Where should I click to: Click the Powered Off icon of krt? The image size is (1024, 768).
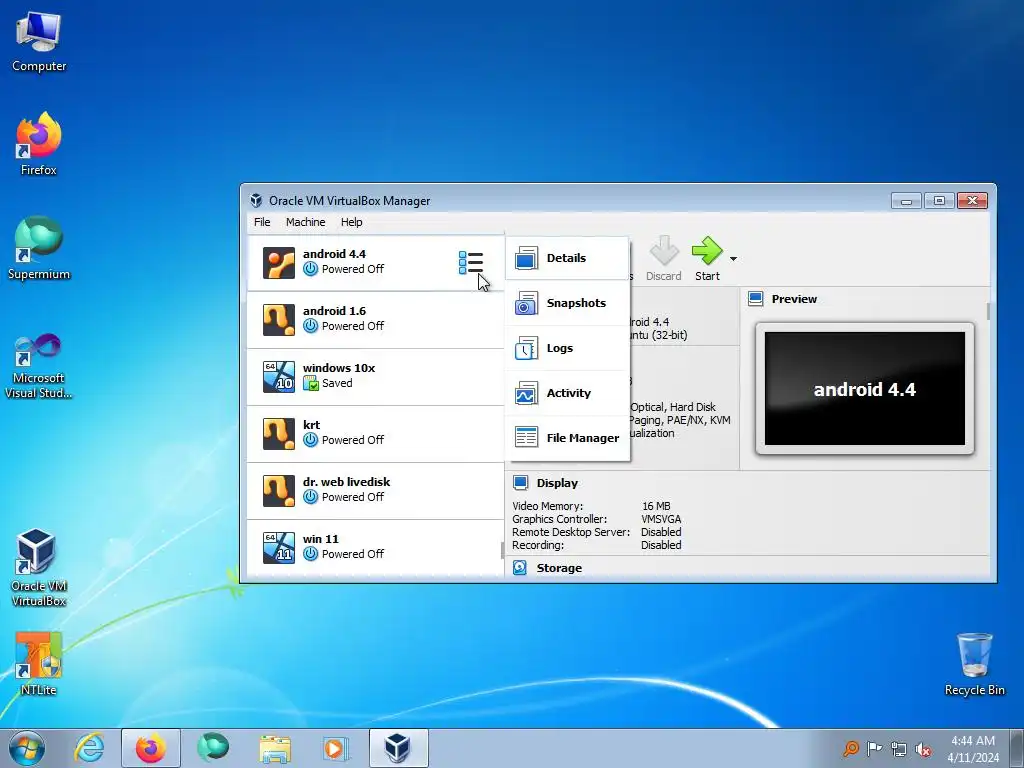tap(311, 440)
